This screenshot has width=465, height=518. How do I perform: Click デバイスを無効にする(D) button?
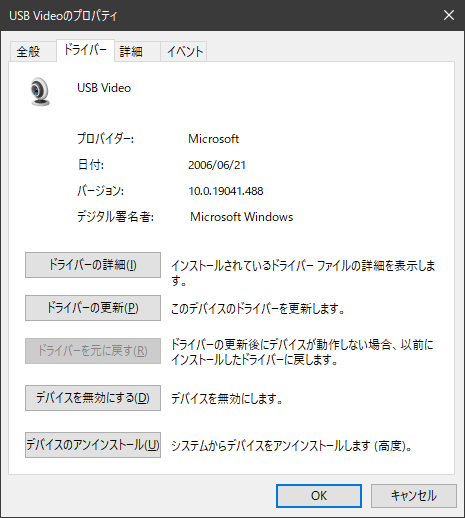[x=93, y=398]
